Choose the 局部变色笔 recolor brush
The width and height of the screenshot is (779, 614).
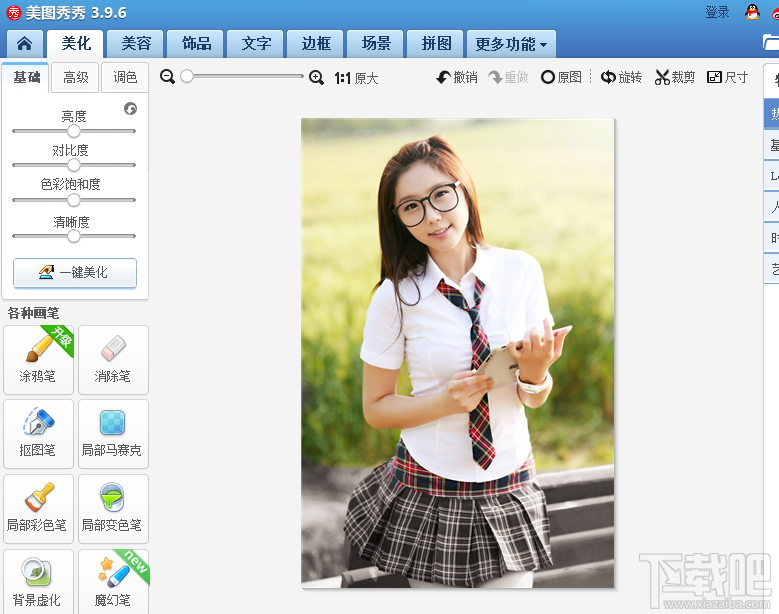(113, 508)
